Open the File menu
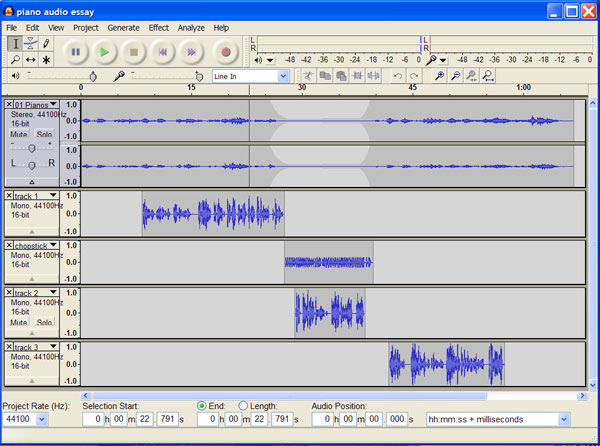 [11, 28]
